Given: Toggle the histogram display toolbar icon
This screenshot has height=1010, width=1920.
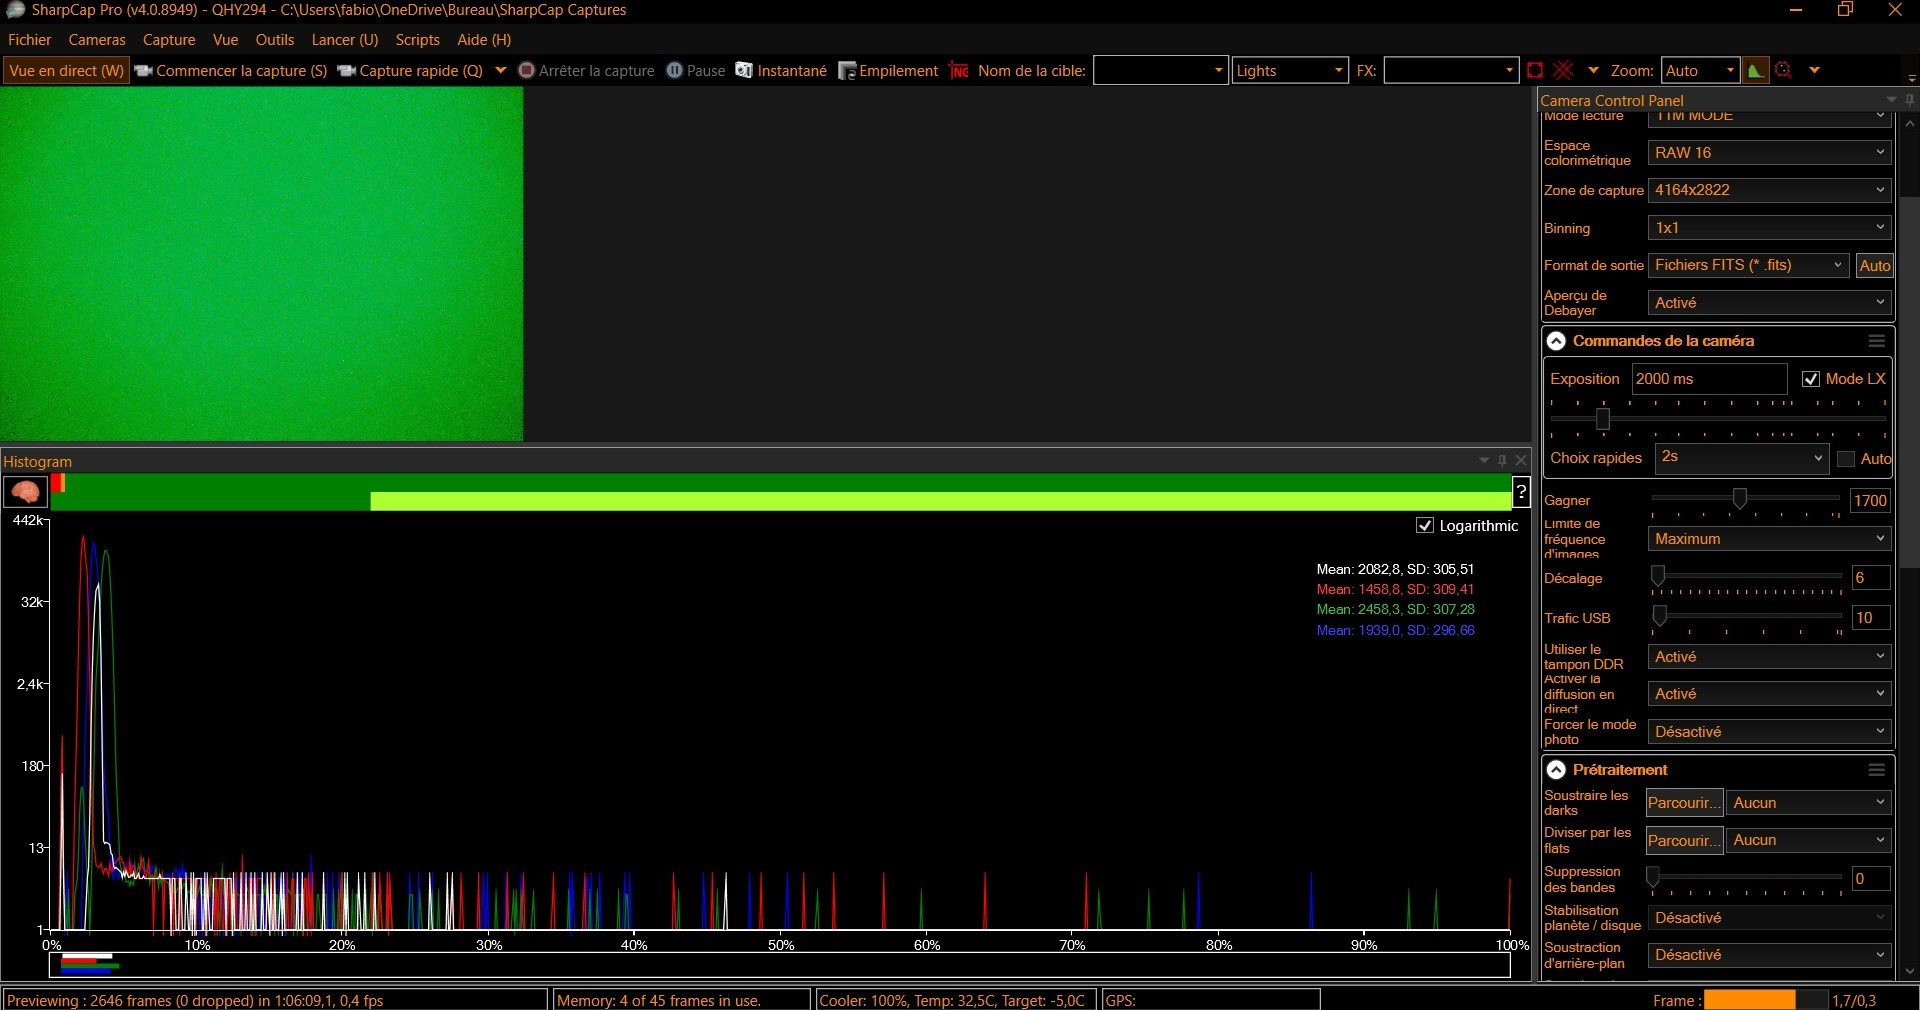Looking at the screenshot, I should [x=1755, y=70].
